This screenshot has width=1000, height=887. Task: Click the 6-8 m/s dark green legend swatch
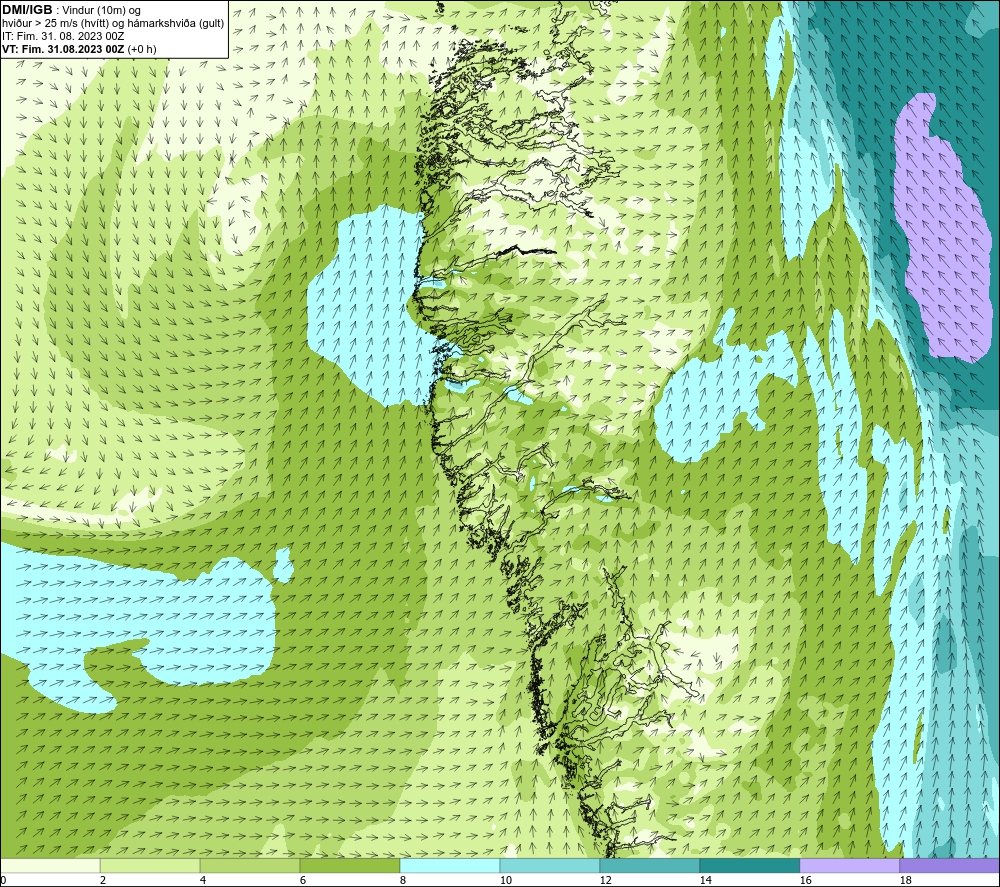[349, 866]
